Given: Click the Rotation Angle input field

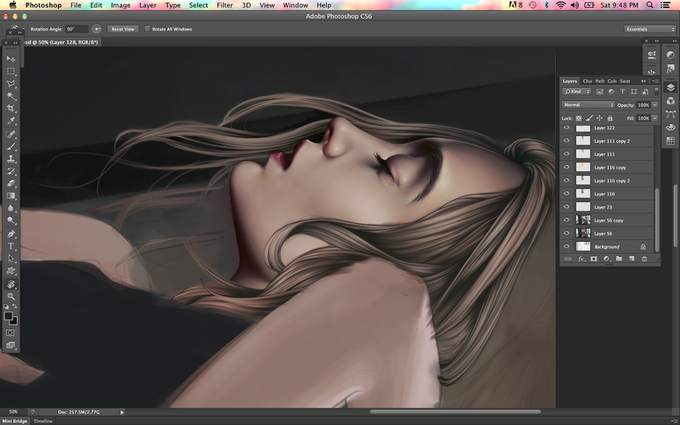Looking at the screenshot, I should (x=76, y=29).
